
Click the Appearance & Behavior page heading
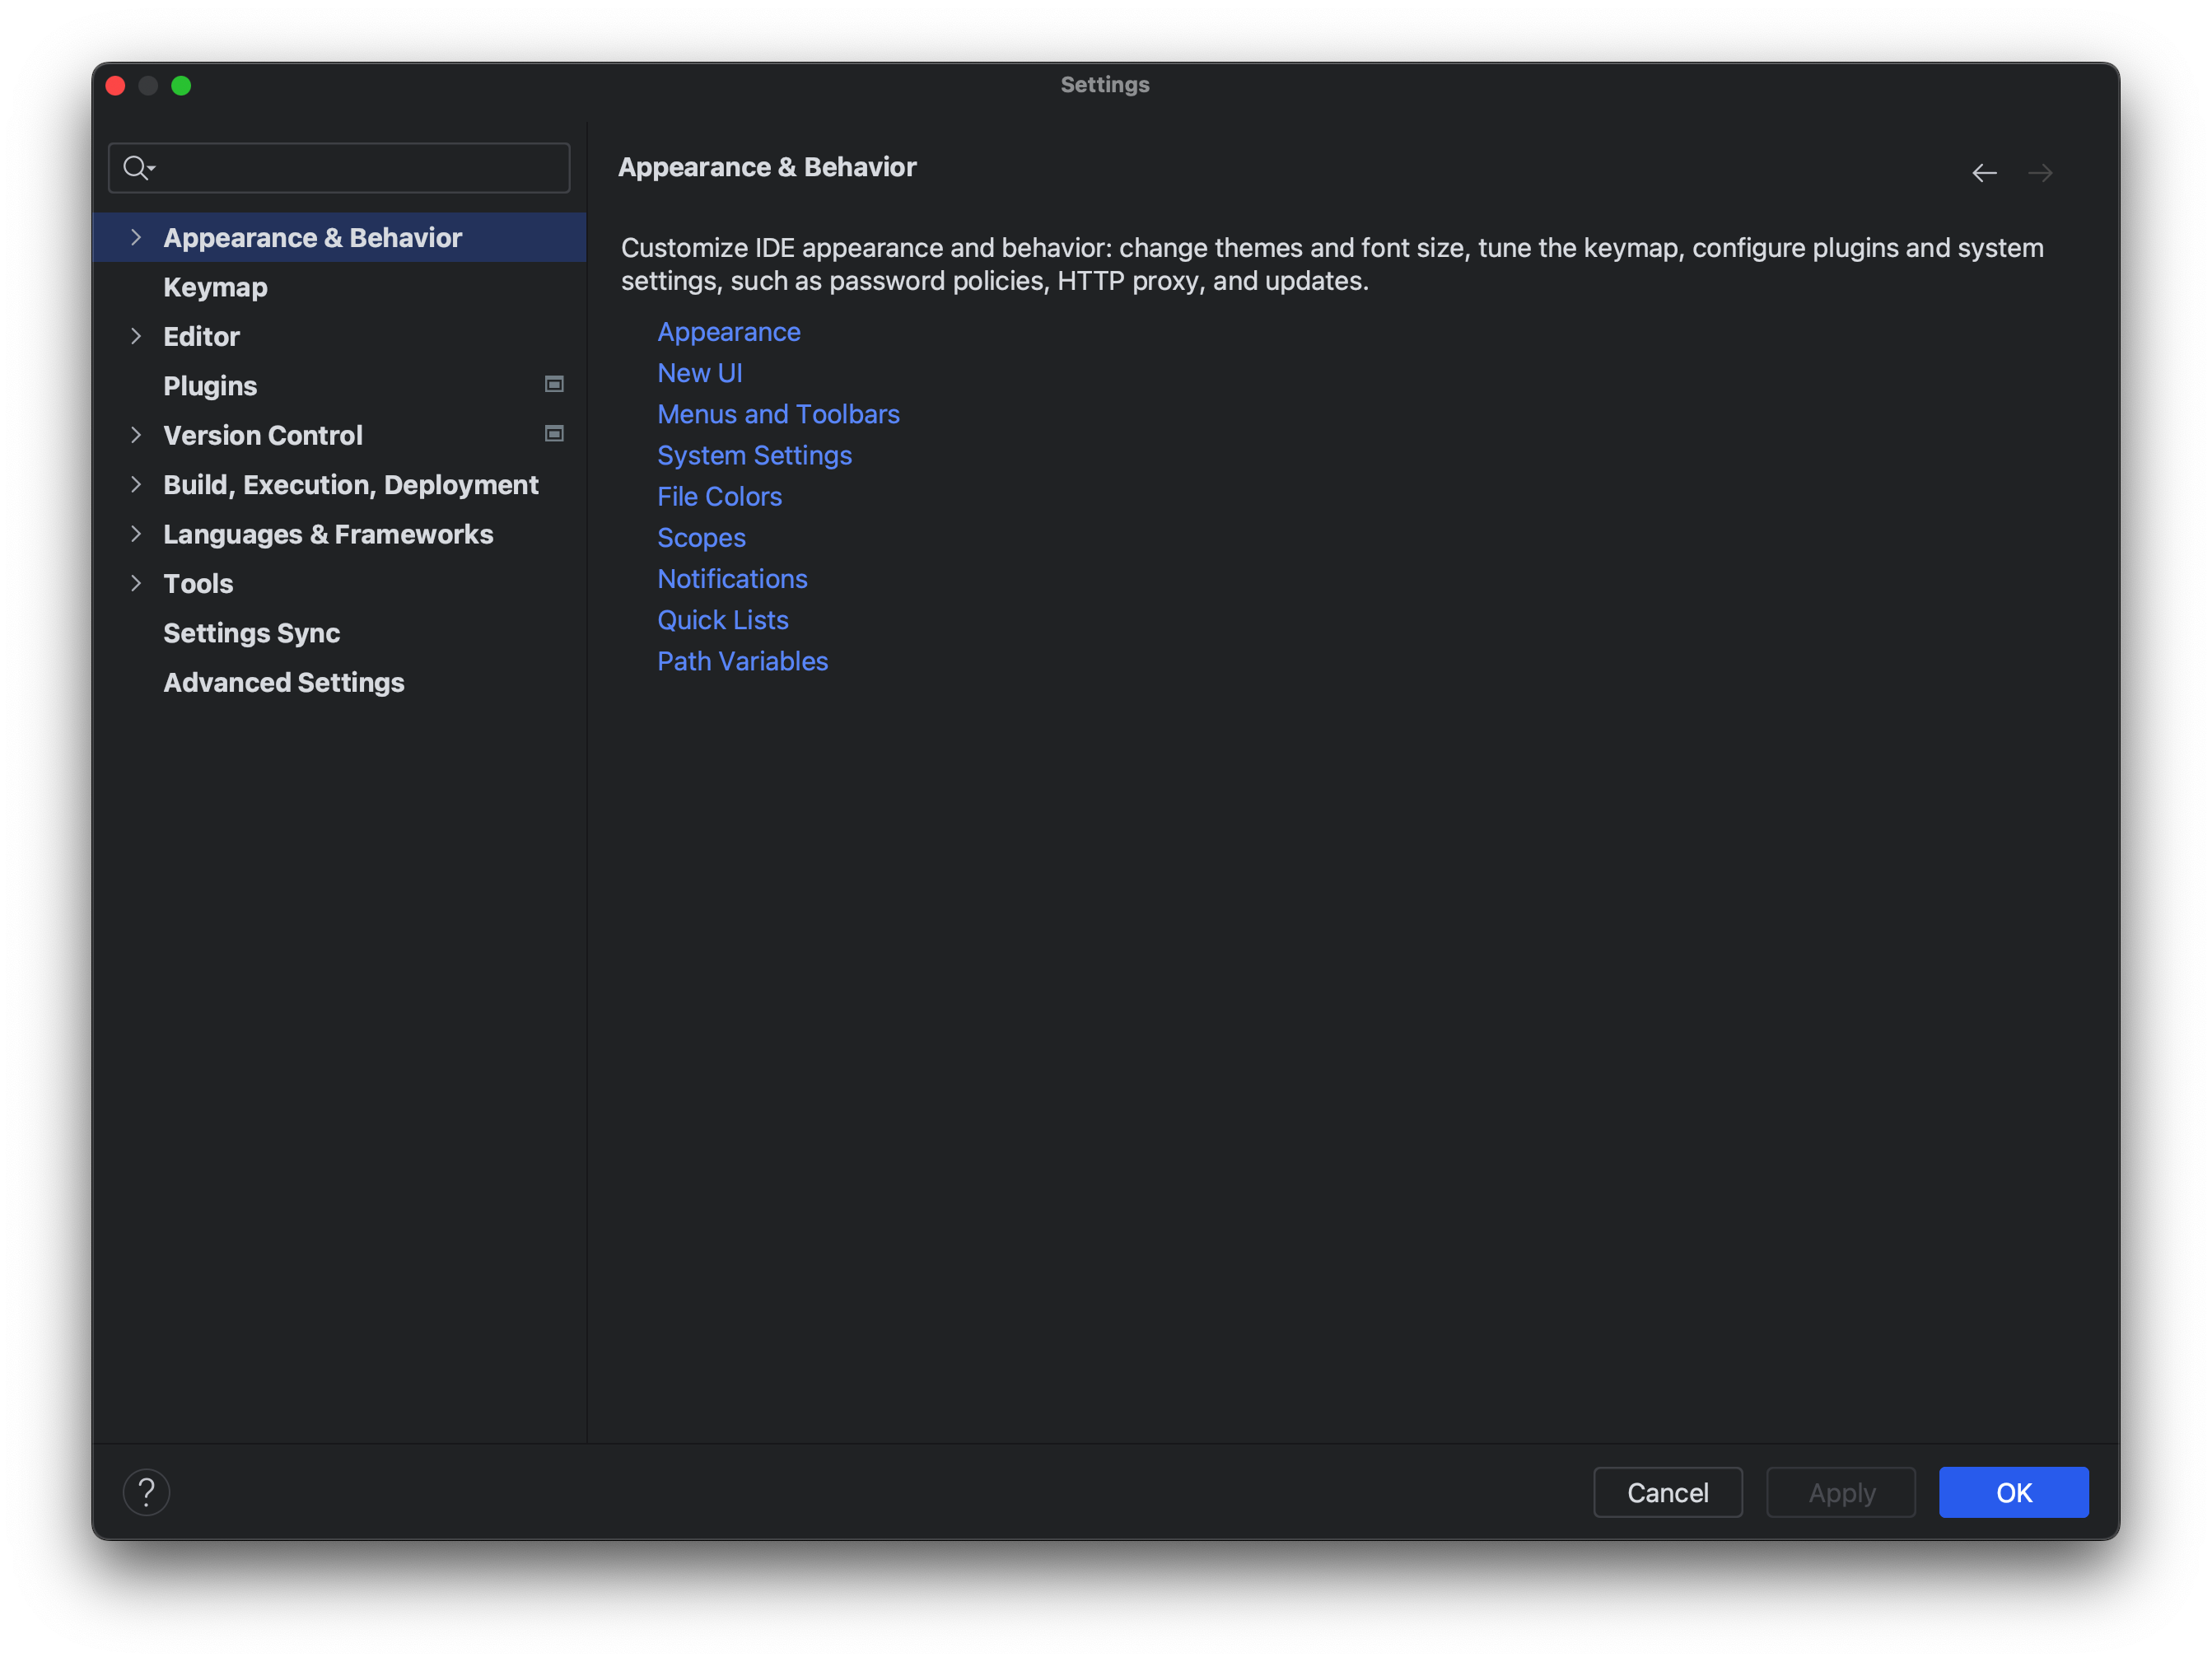(767, 167)
